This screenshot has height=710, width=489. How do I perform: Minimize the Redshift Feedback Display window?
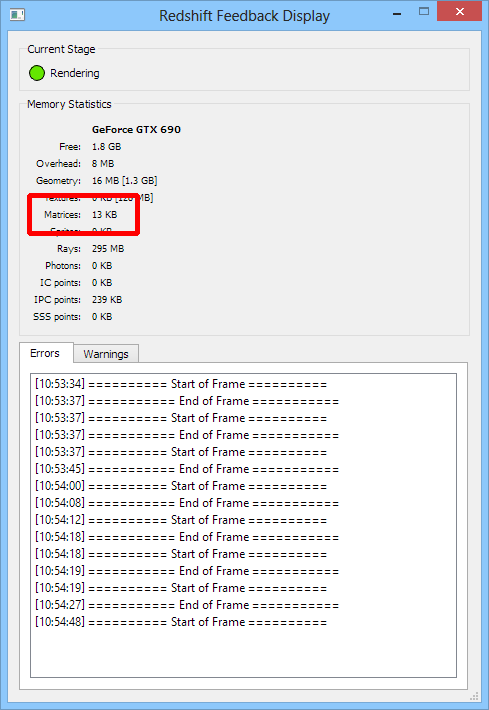[397, 14]
